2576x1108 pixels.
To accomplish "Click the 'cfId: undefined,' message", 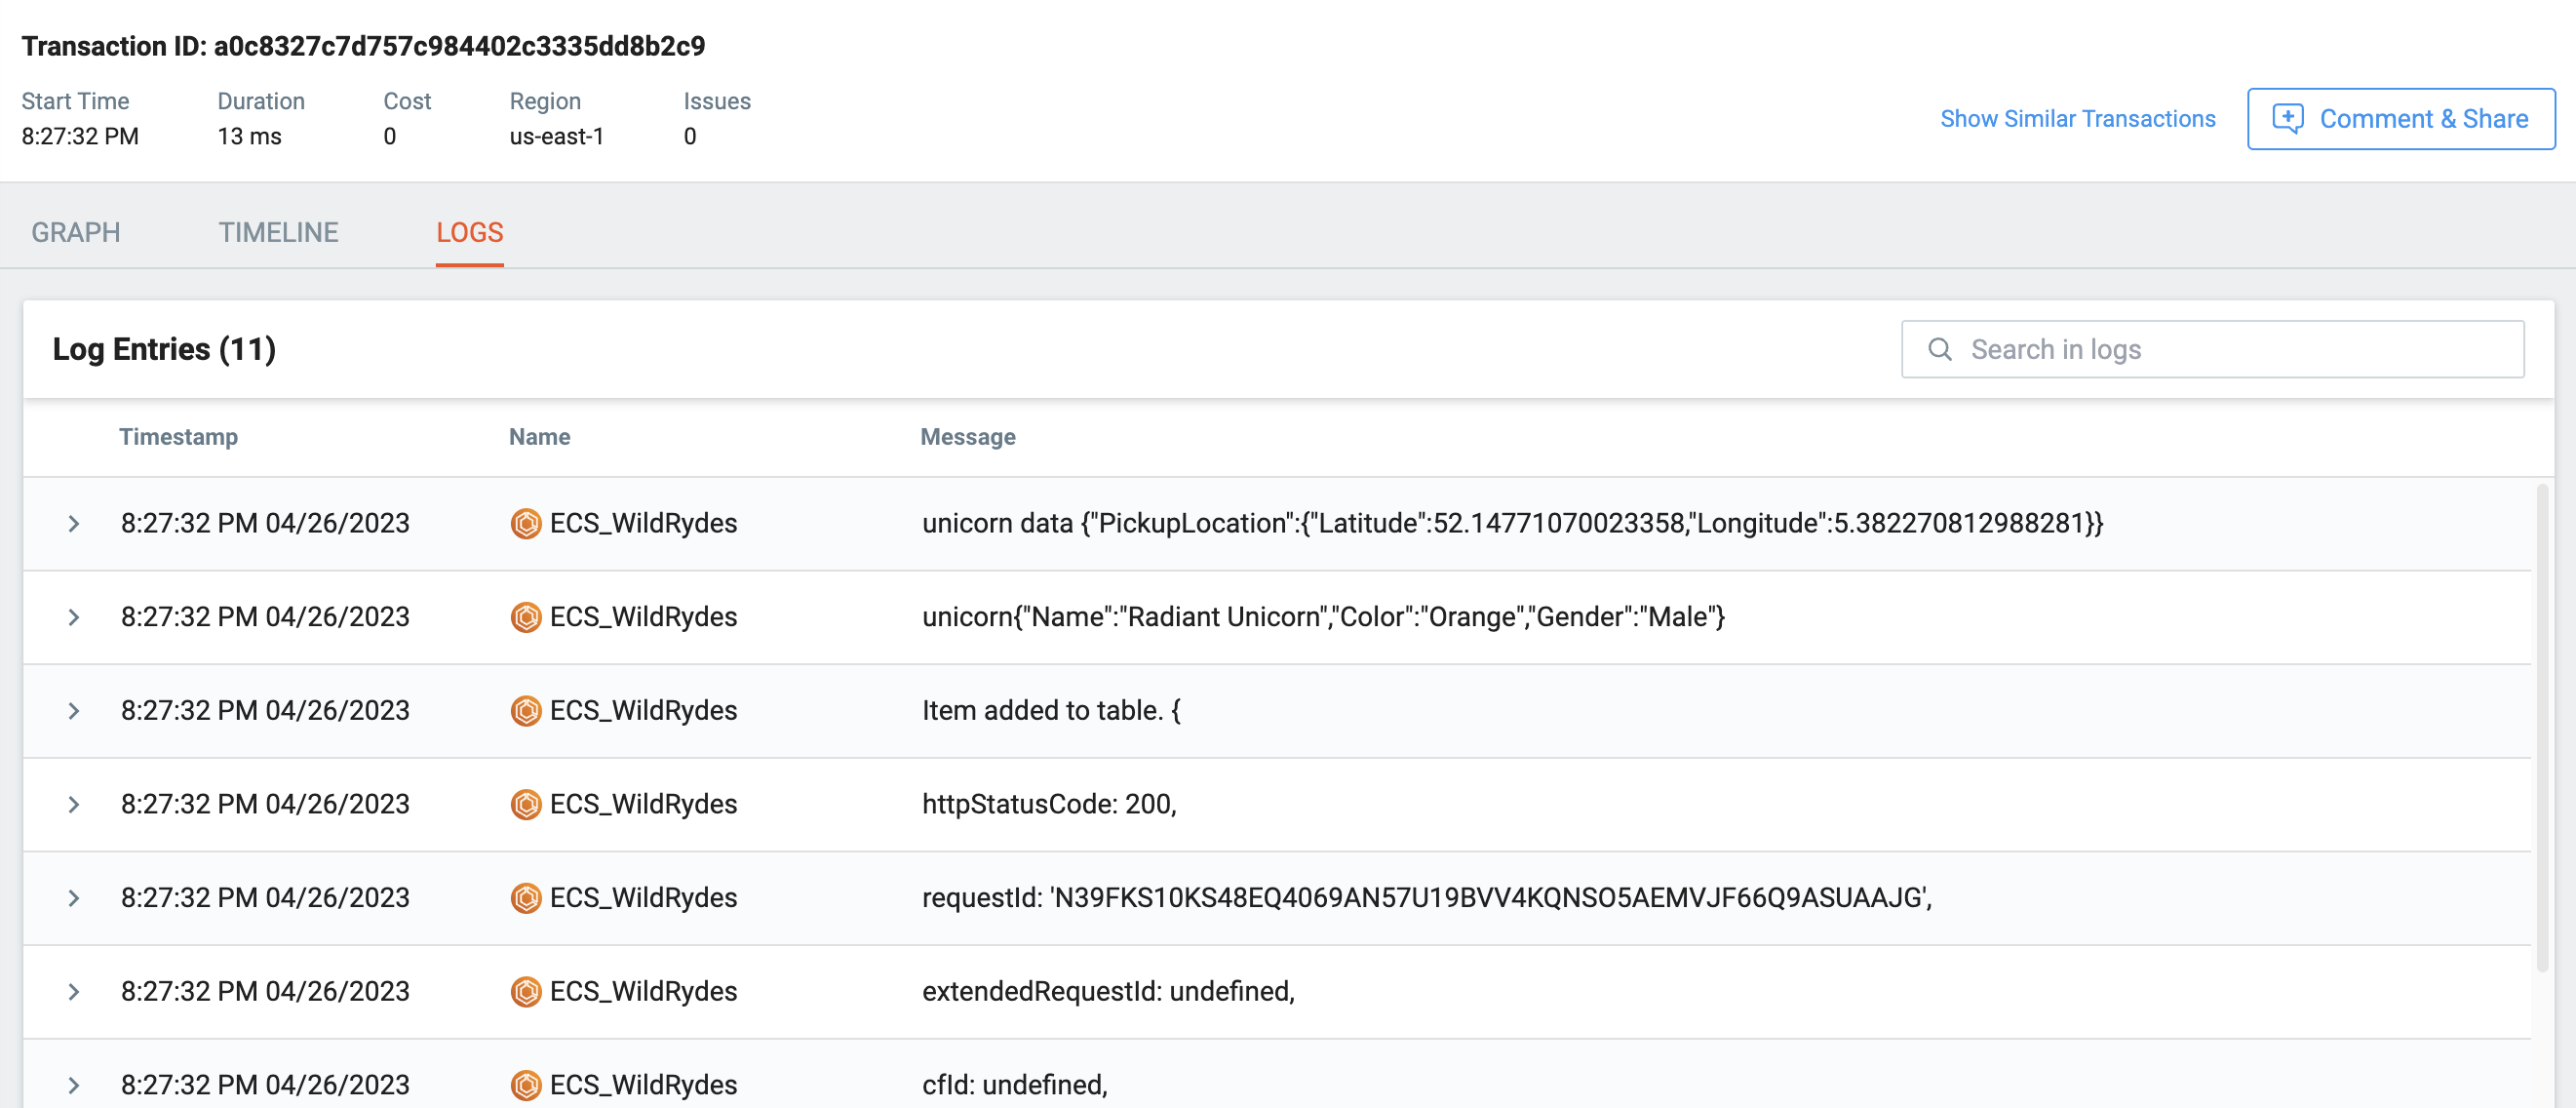I will point(1015,1085).
